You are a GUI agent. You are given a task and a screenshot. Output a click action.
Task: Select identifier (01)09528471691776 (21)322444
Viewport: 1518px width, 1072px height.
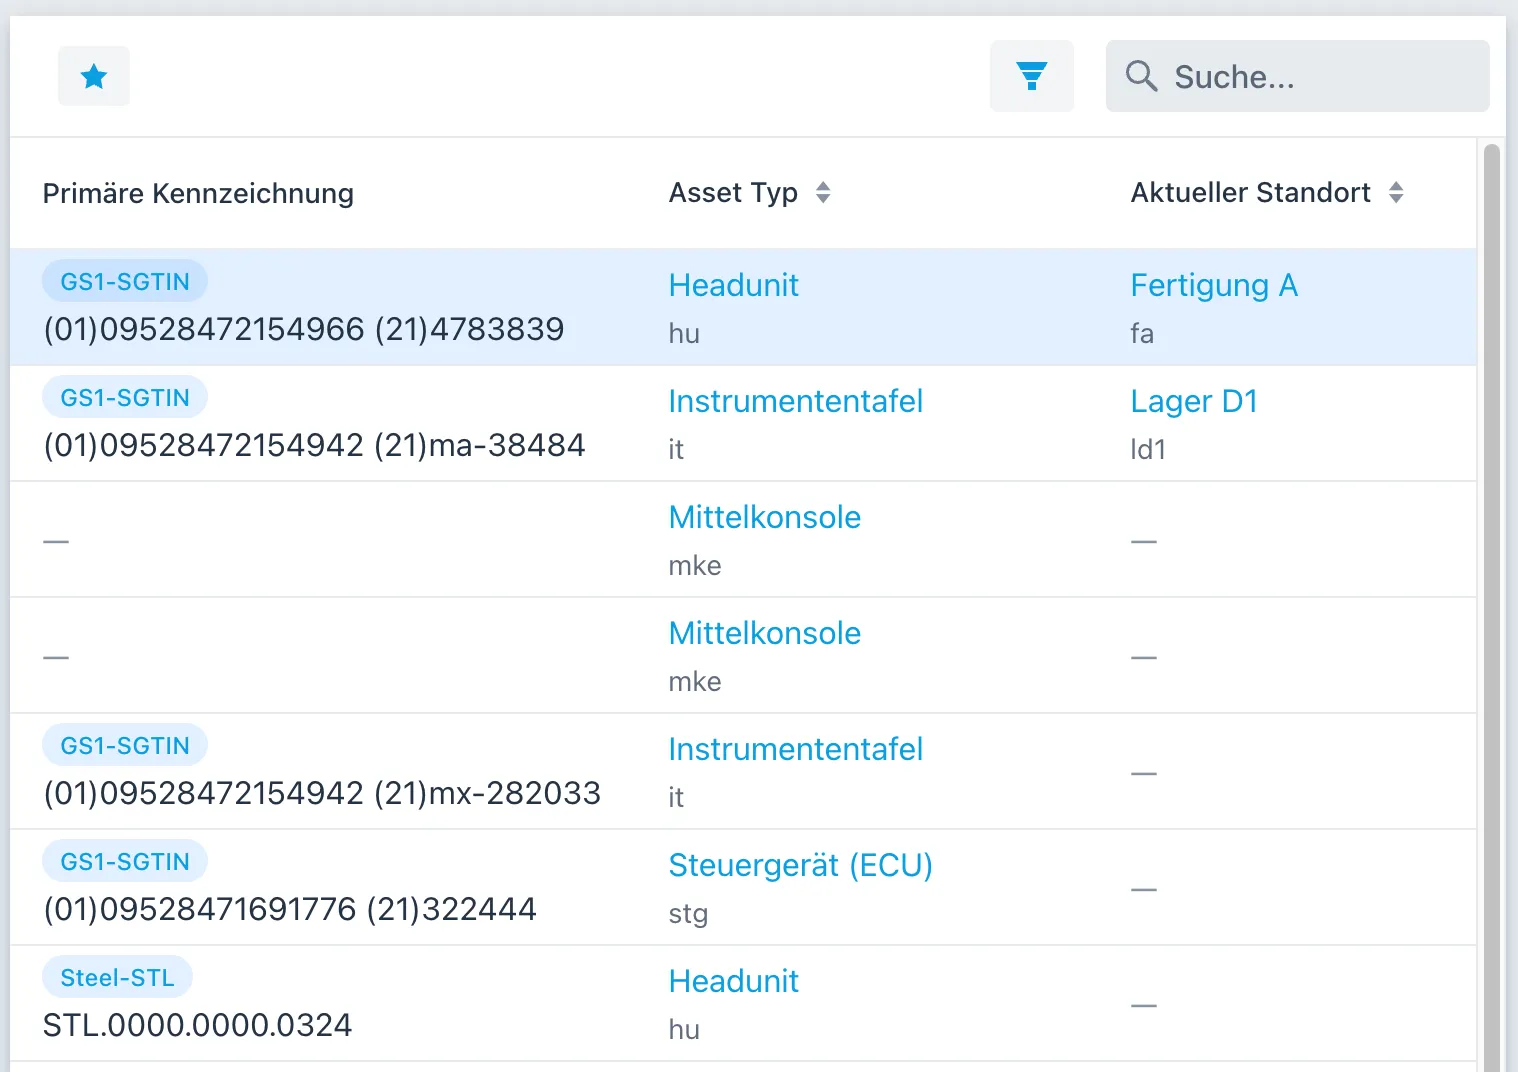(x=290, y=909)
